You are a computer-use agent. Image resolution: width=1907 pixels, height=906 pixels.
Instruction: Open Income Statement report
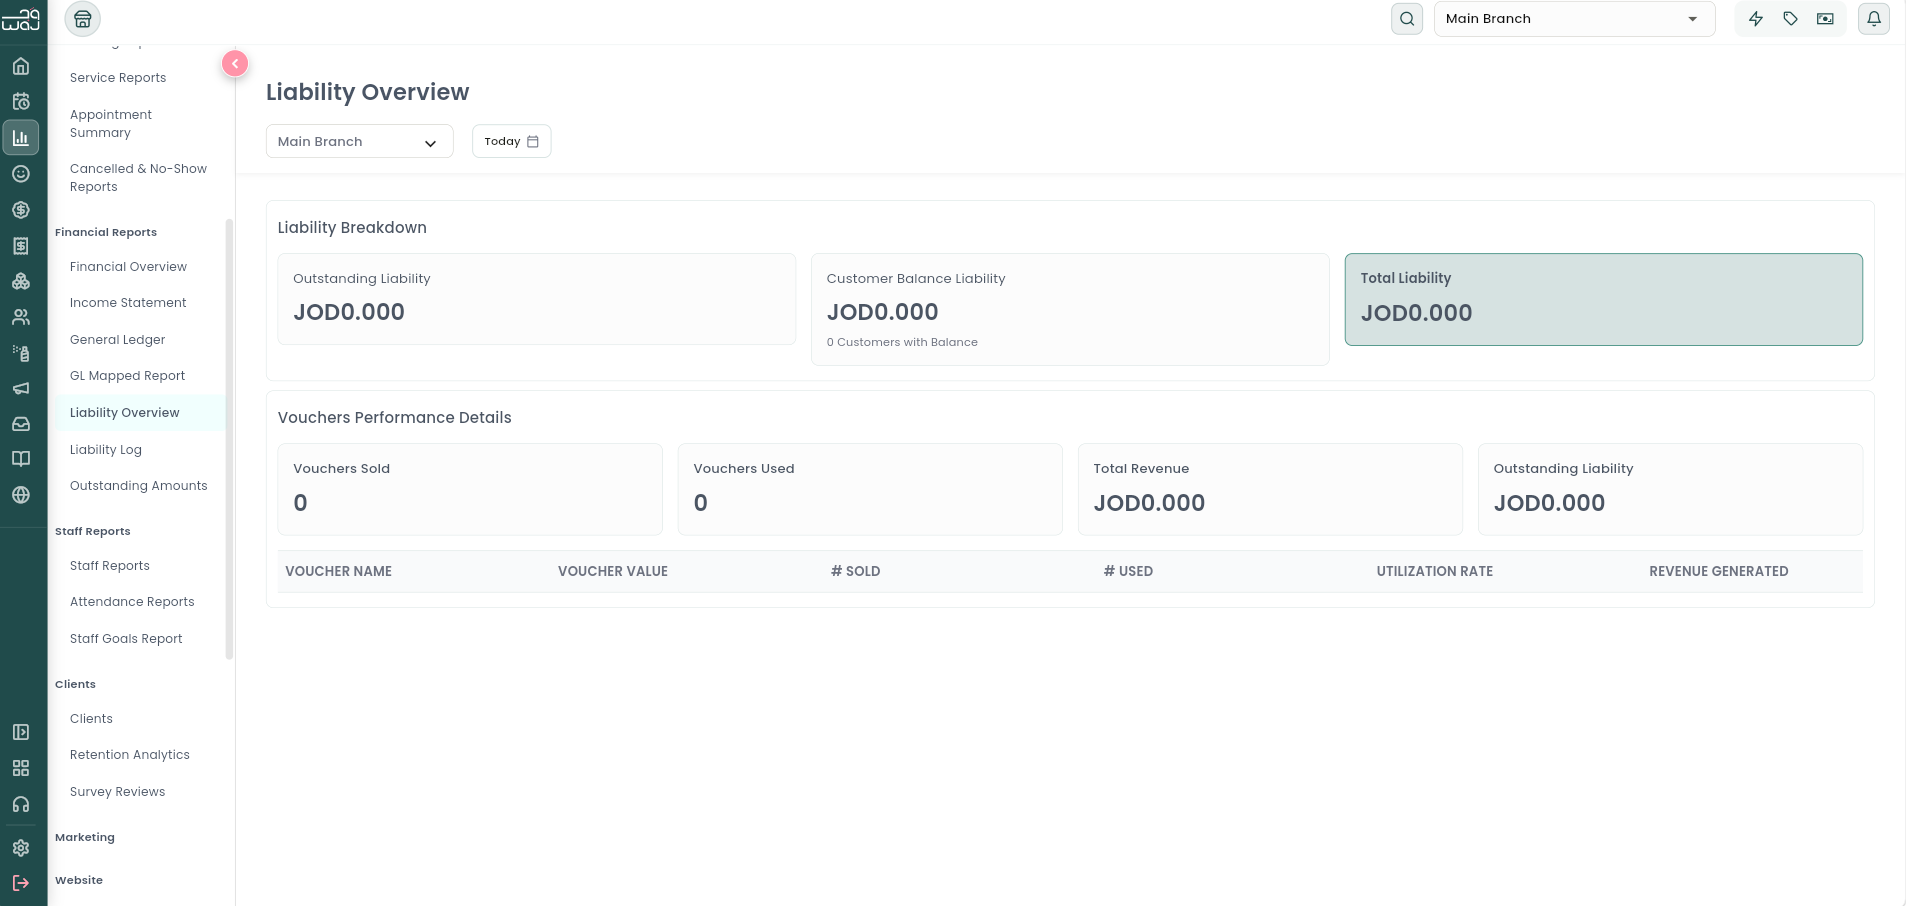[x=128, y=303]
